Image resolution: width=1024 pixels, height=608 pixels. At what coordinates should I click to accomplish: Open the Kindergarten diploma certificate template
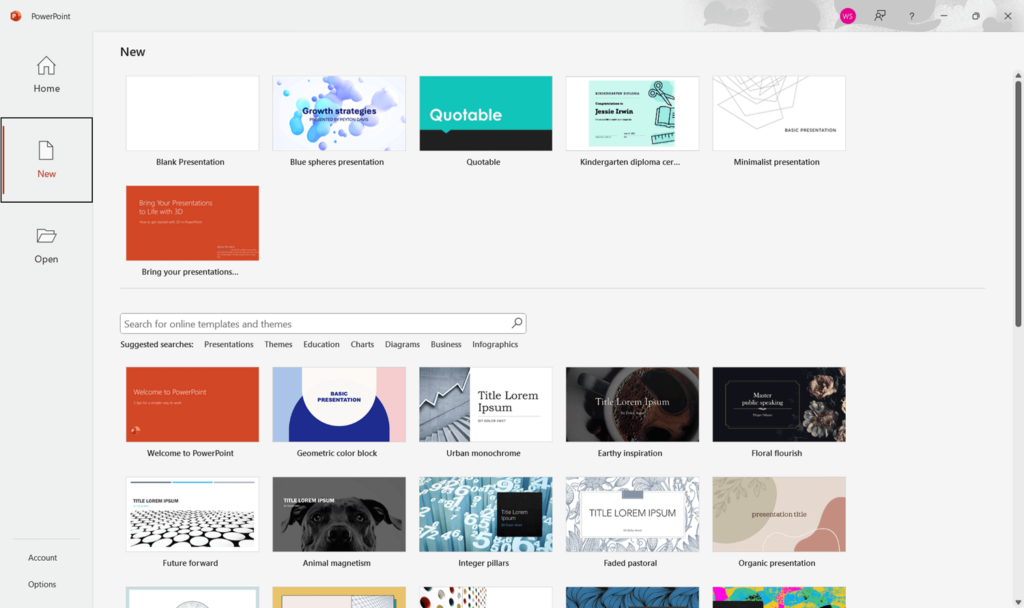click(x=632, y=112)
